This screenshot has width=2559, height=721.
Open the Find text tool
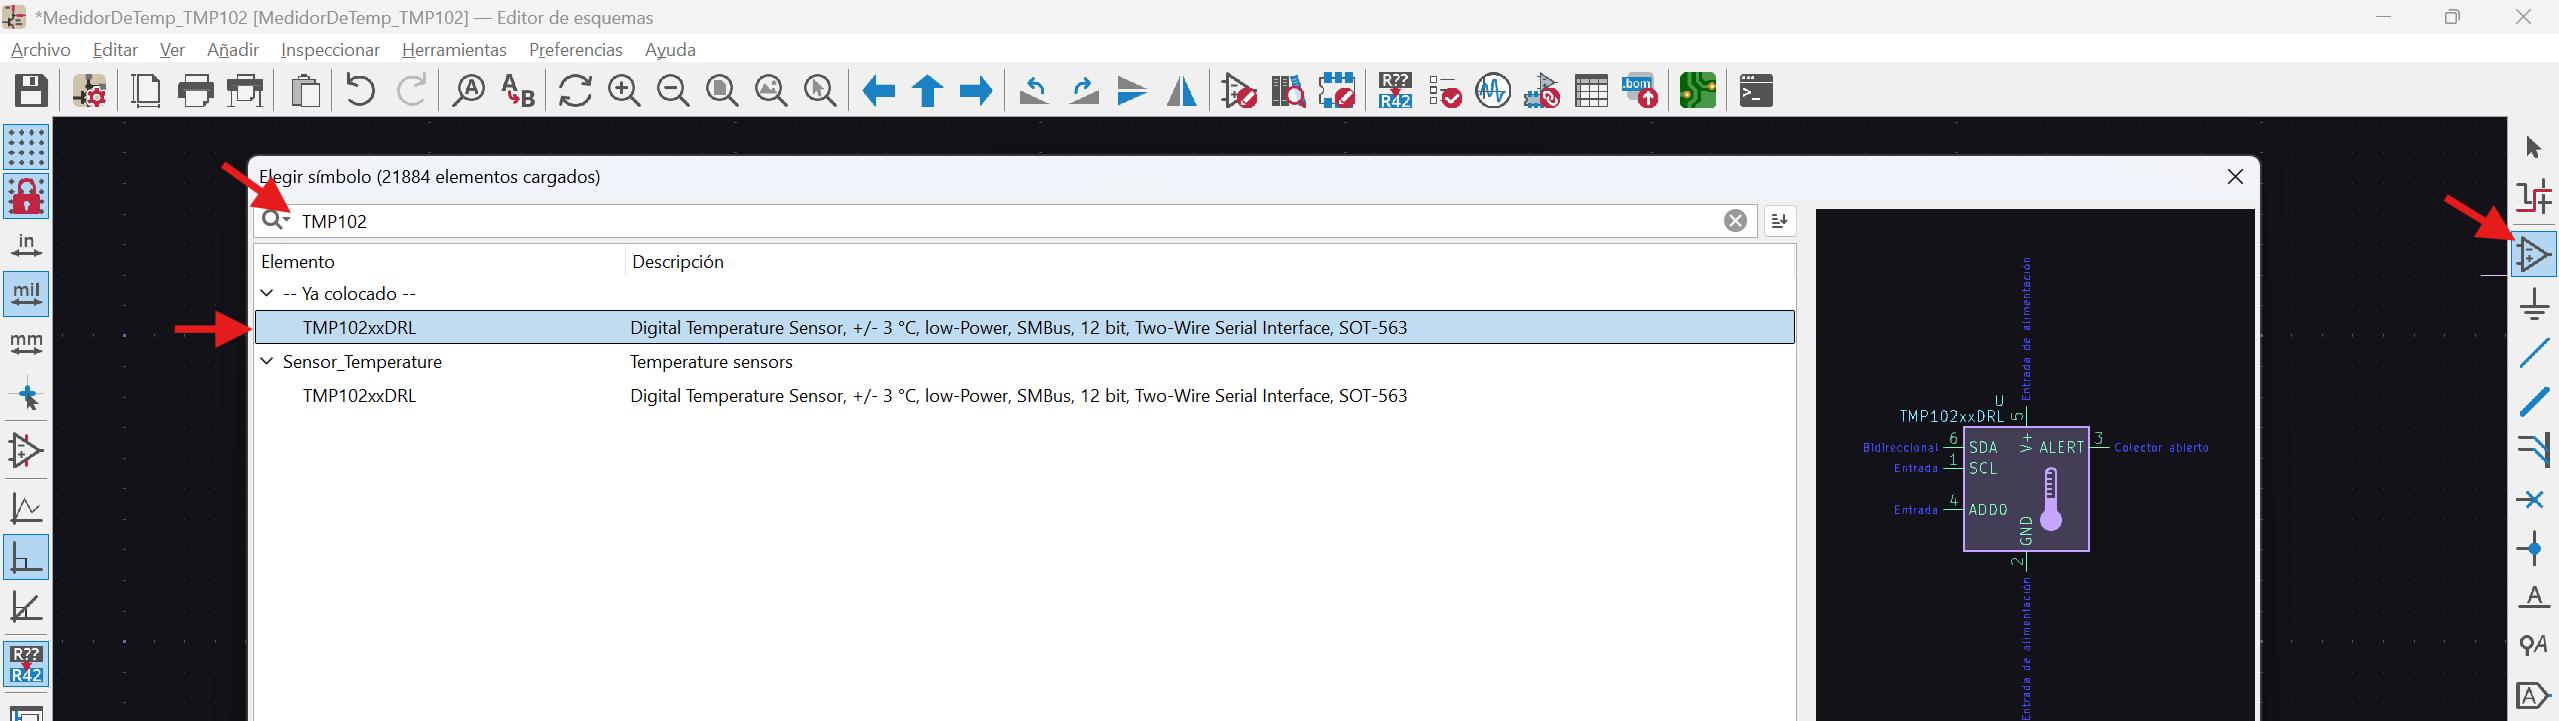(x=468, y=91)
